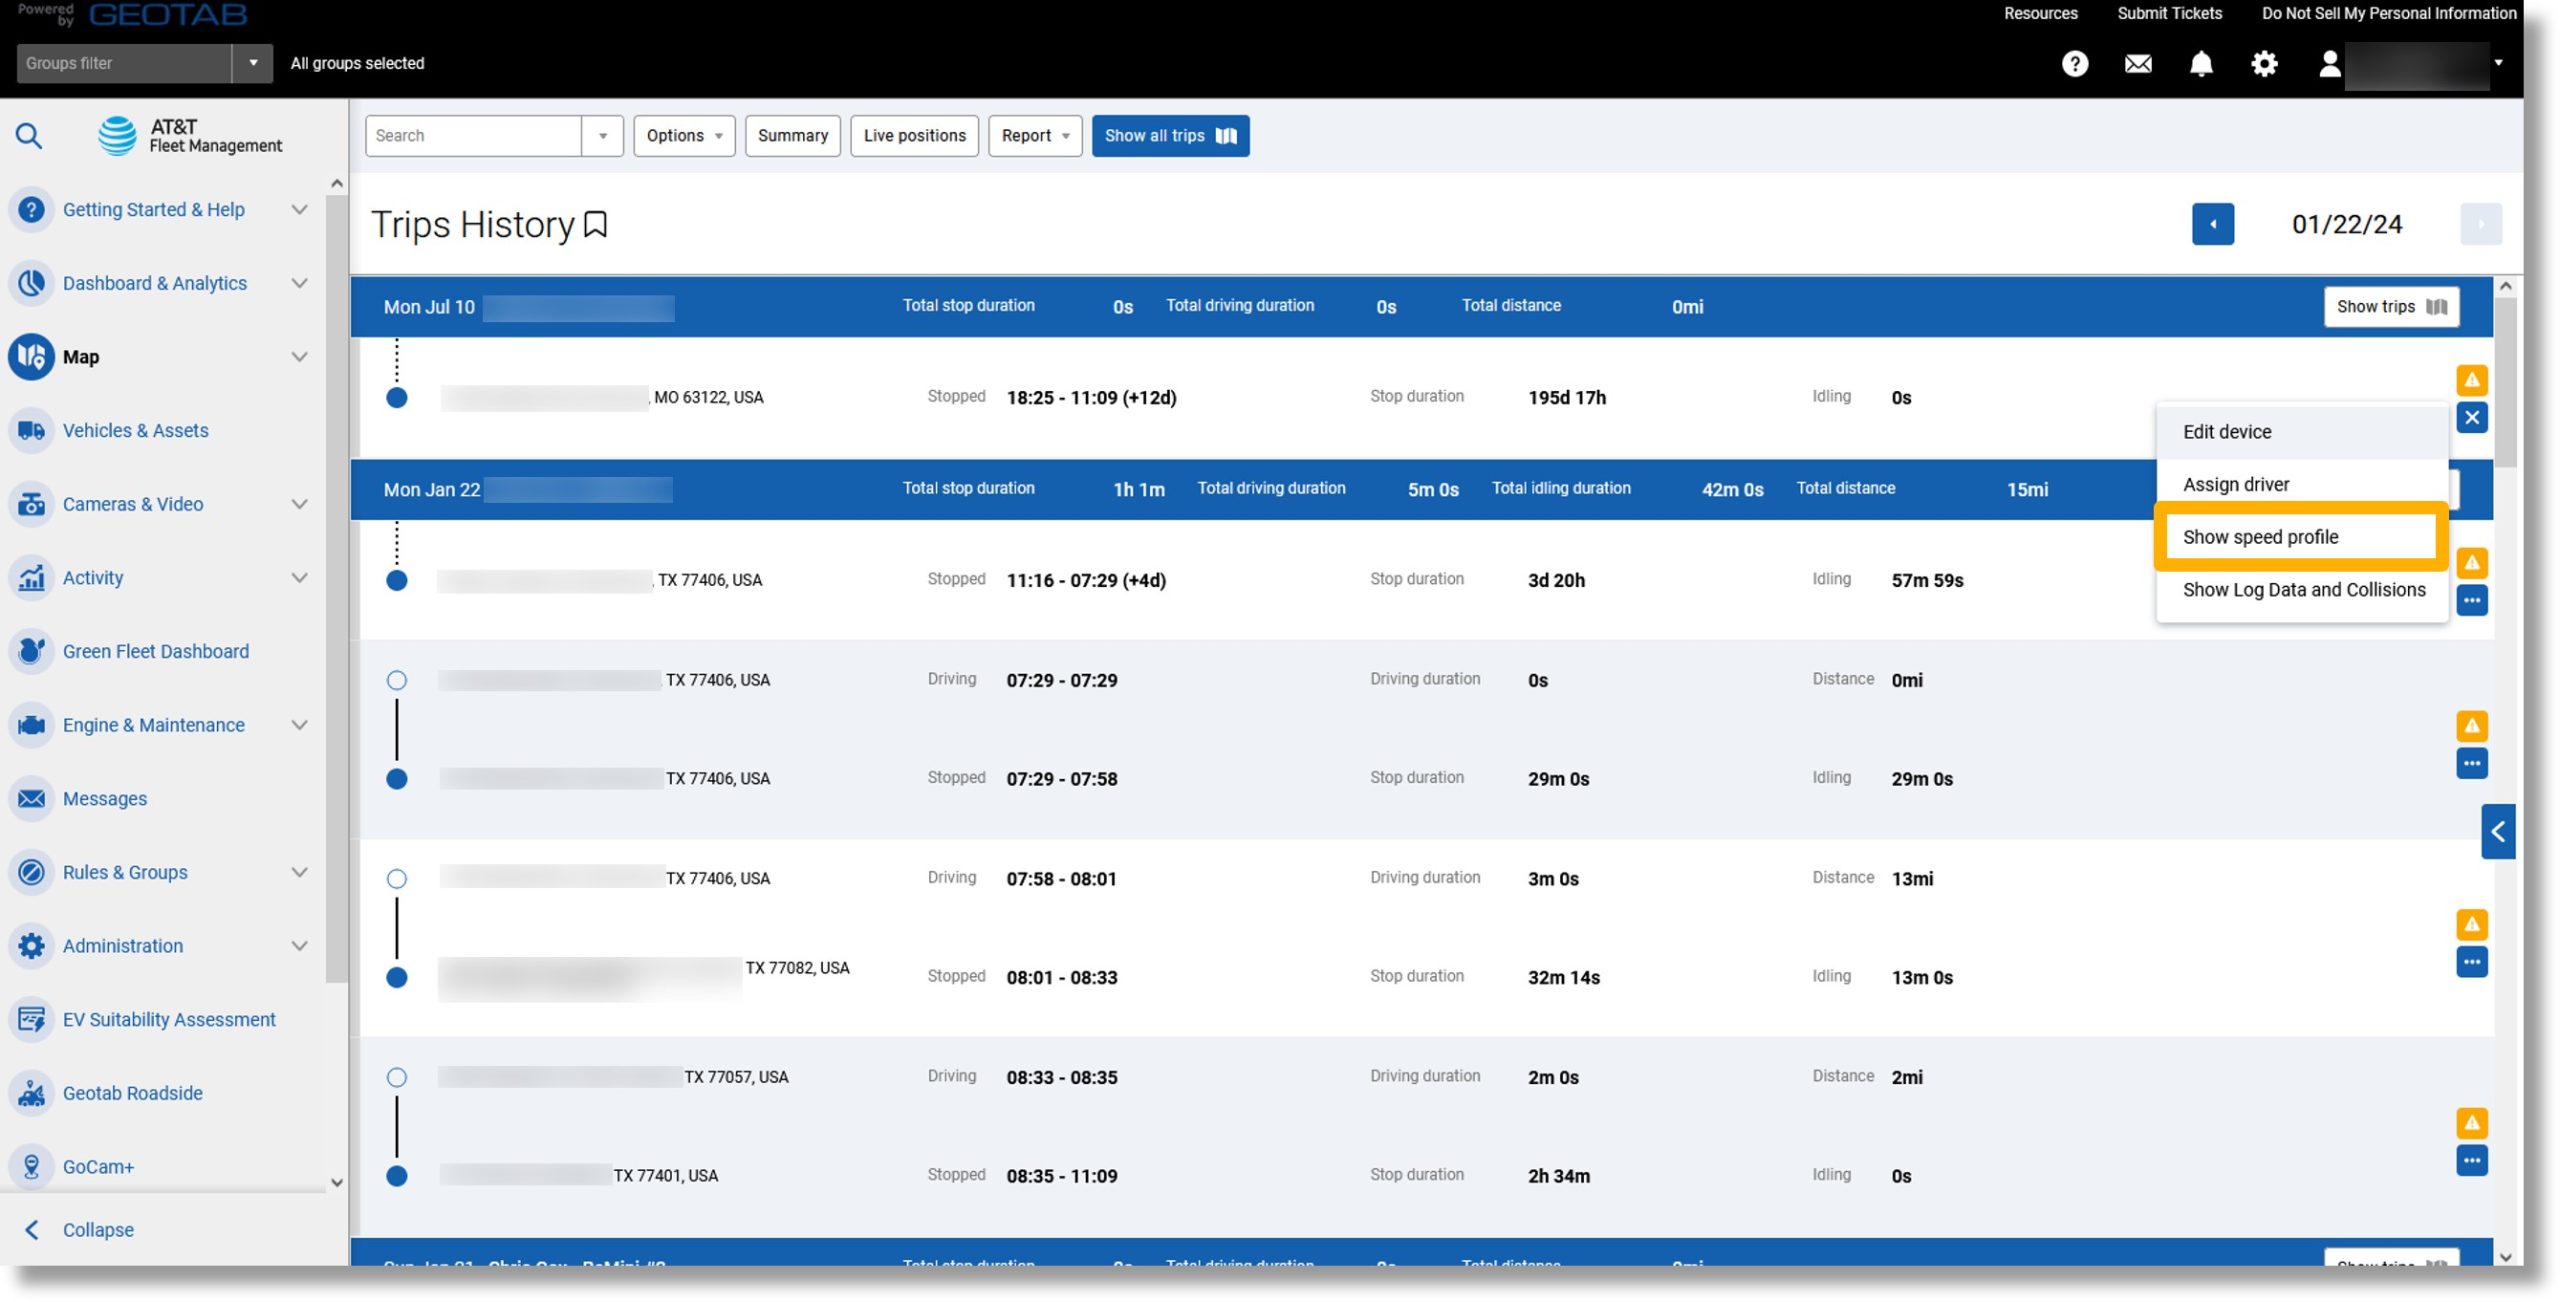Viewport: 2560px width, 1302px height.
Task: Click the sidebar scrollbar down arrow
Action: click(x=337, y=1183)
